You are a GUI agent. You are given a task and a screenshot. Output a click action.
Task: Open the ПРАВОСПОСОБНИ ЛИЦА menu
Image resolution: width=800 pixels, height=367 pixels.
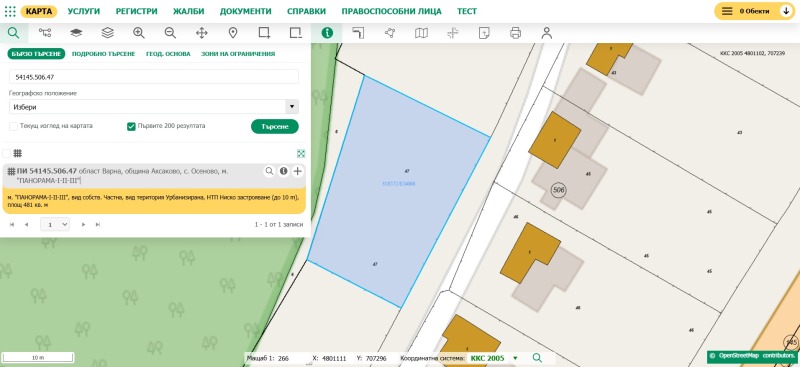pyautogui.click(x=391, y=11)
